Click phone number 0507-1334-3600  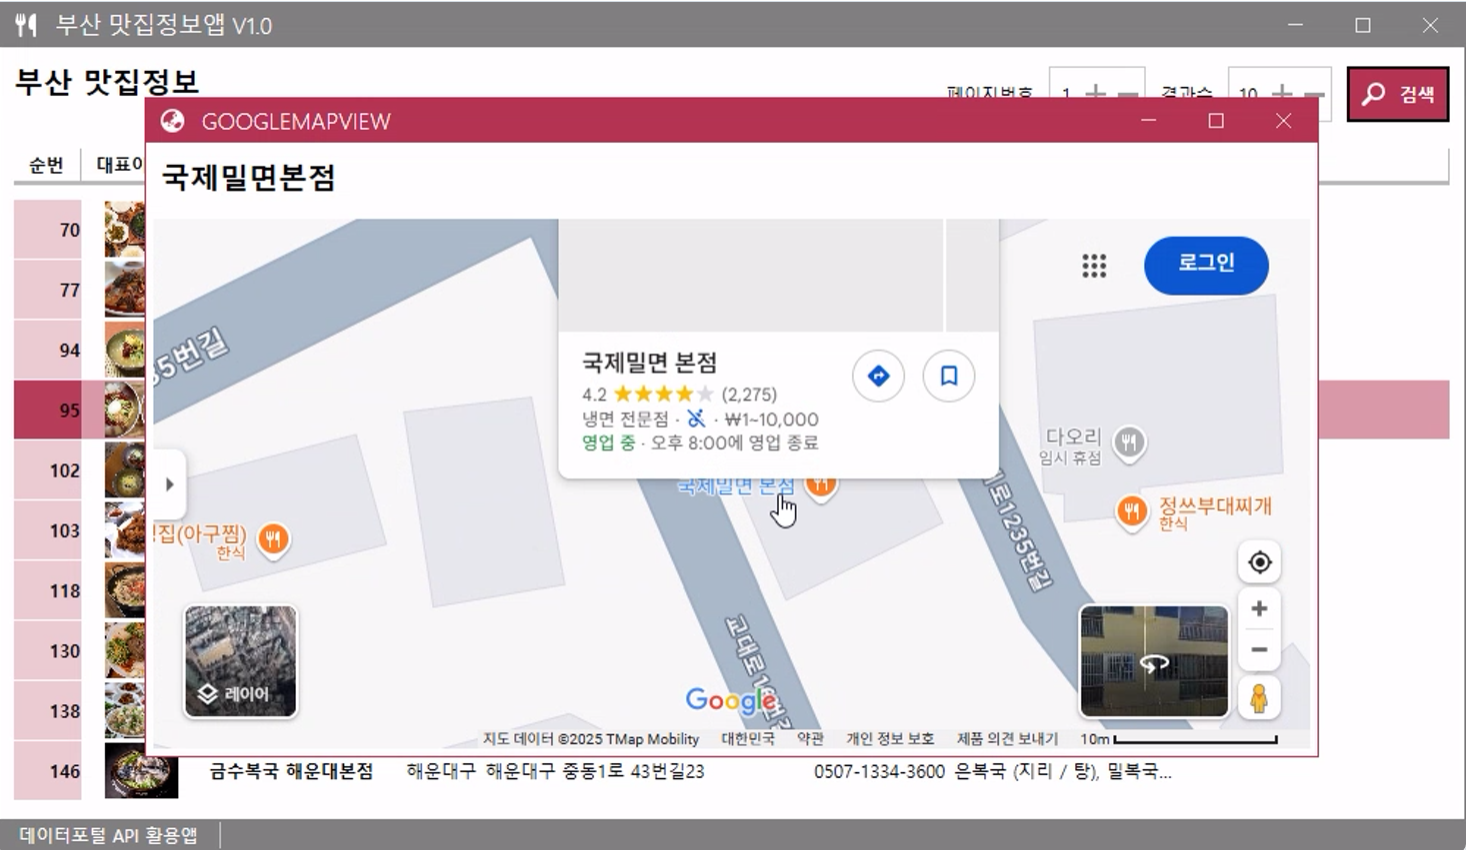tap(879, 771)
